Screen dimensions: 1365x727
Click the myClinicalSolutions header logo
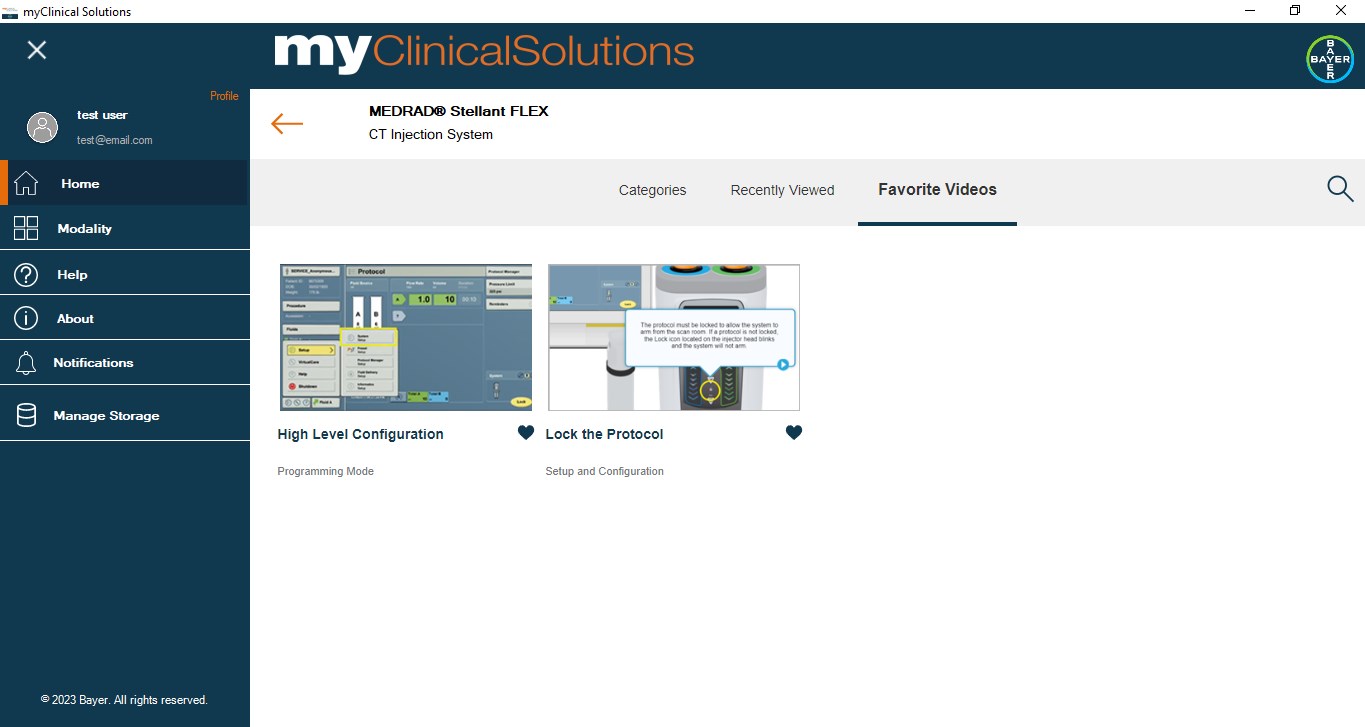coord(484,52)
